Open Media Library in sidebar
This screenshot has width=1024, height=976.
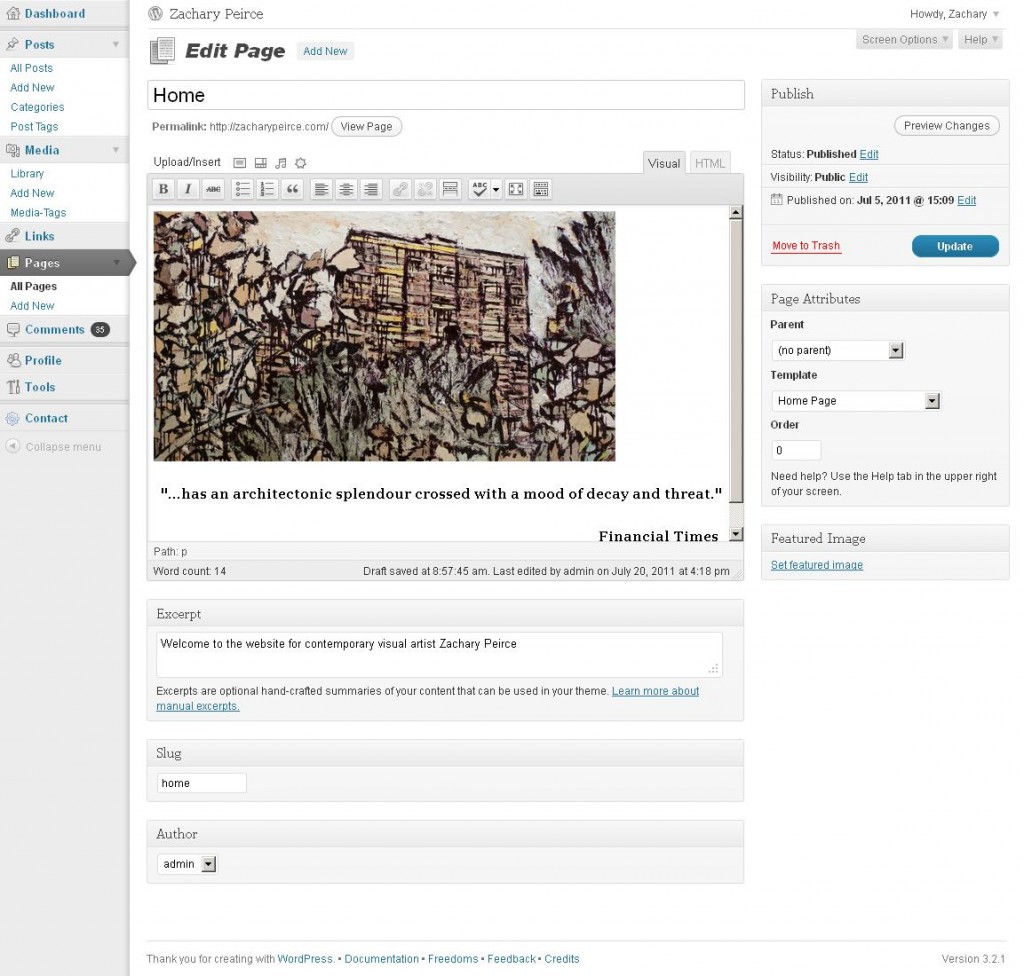pos(27,174)
